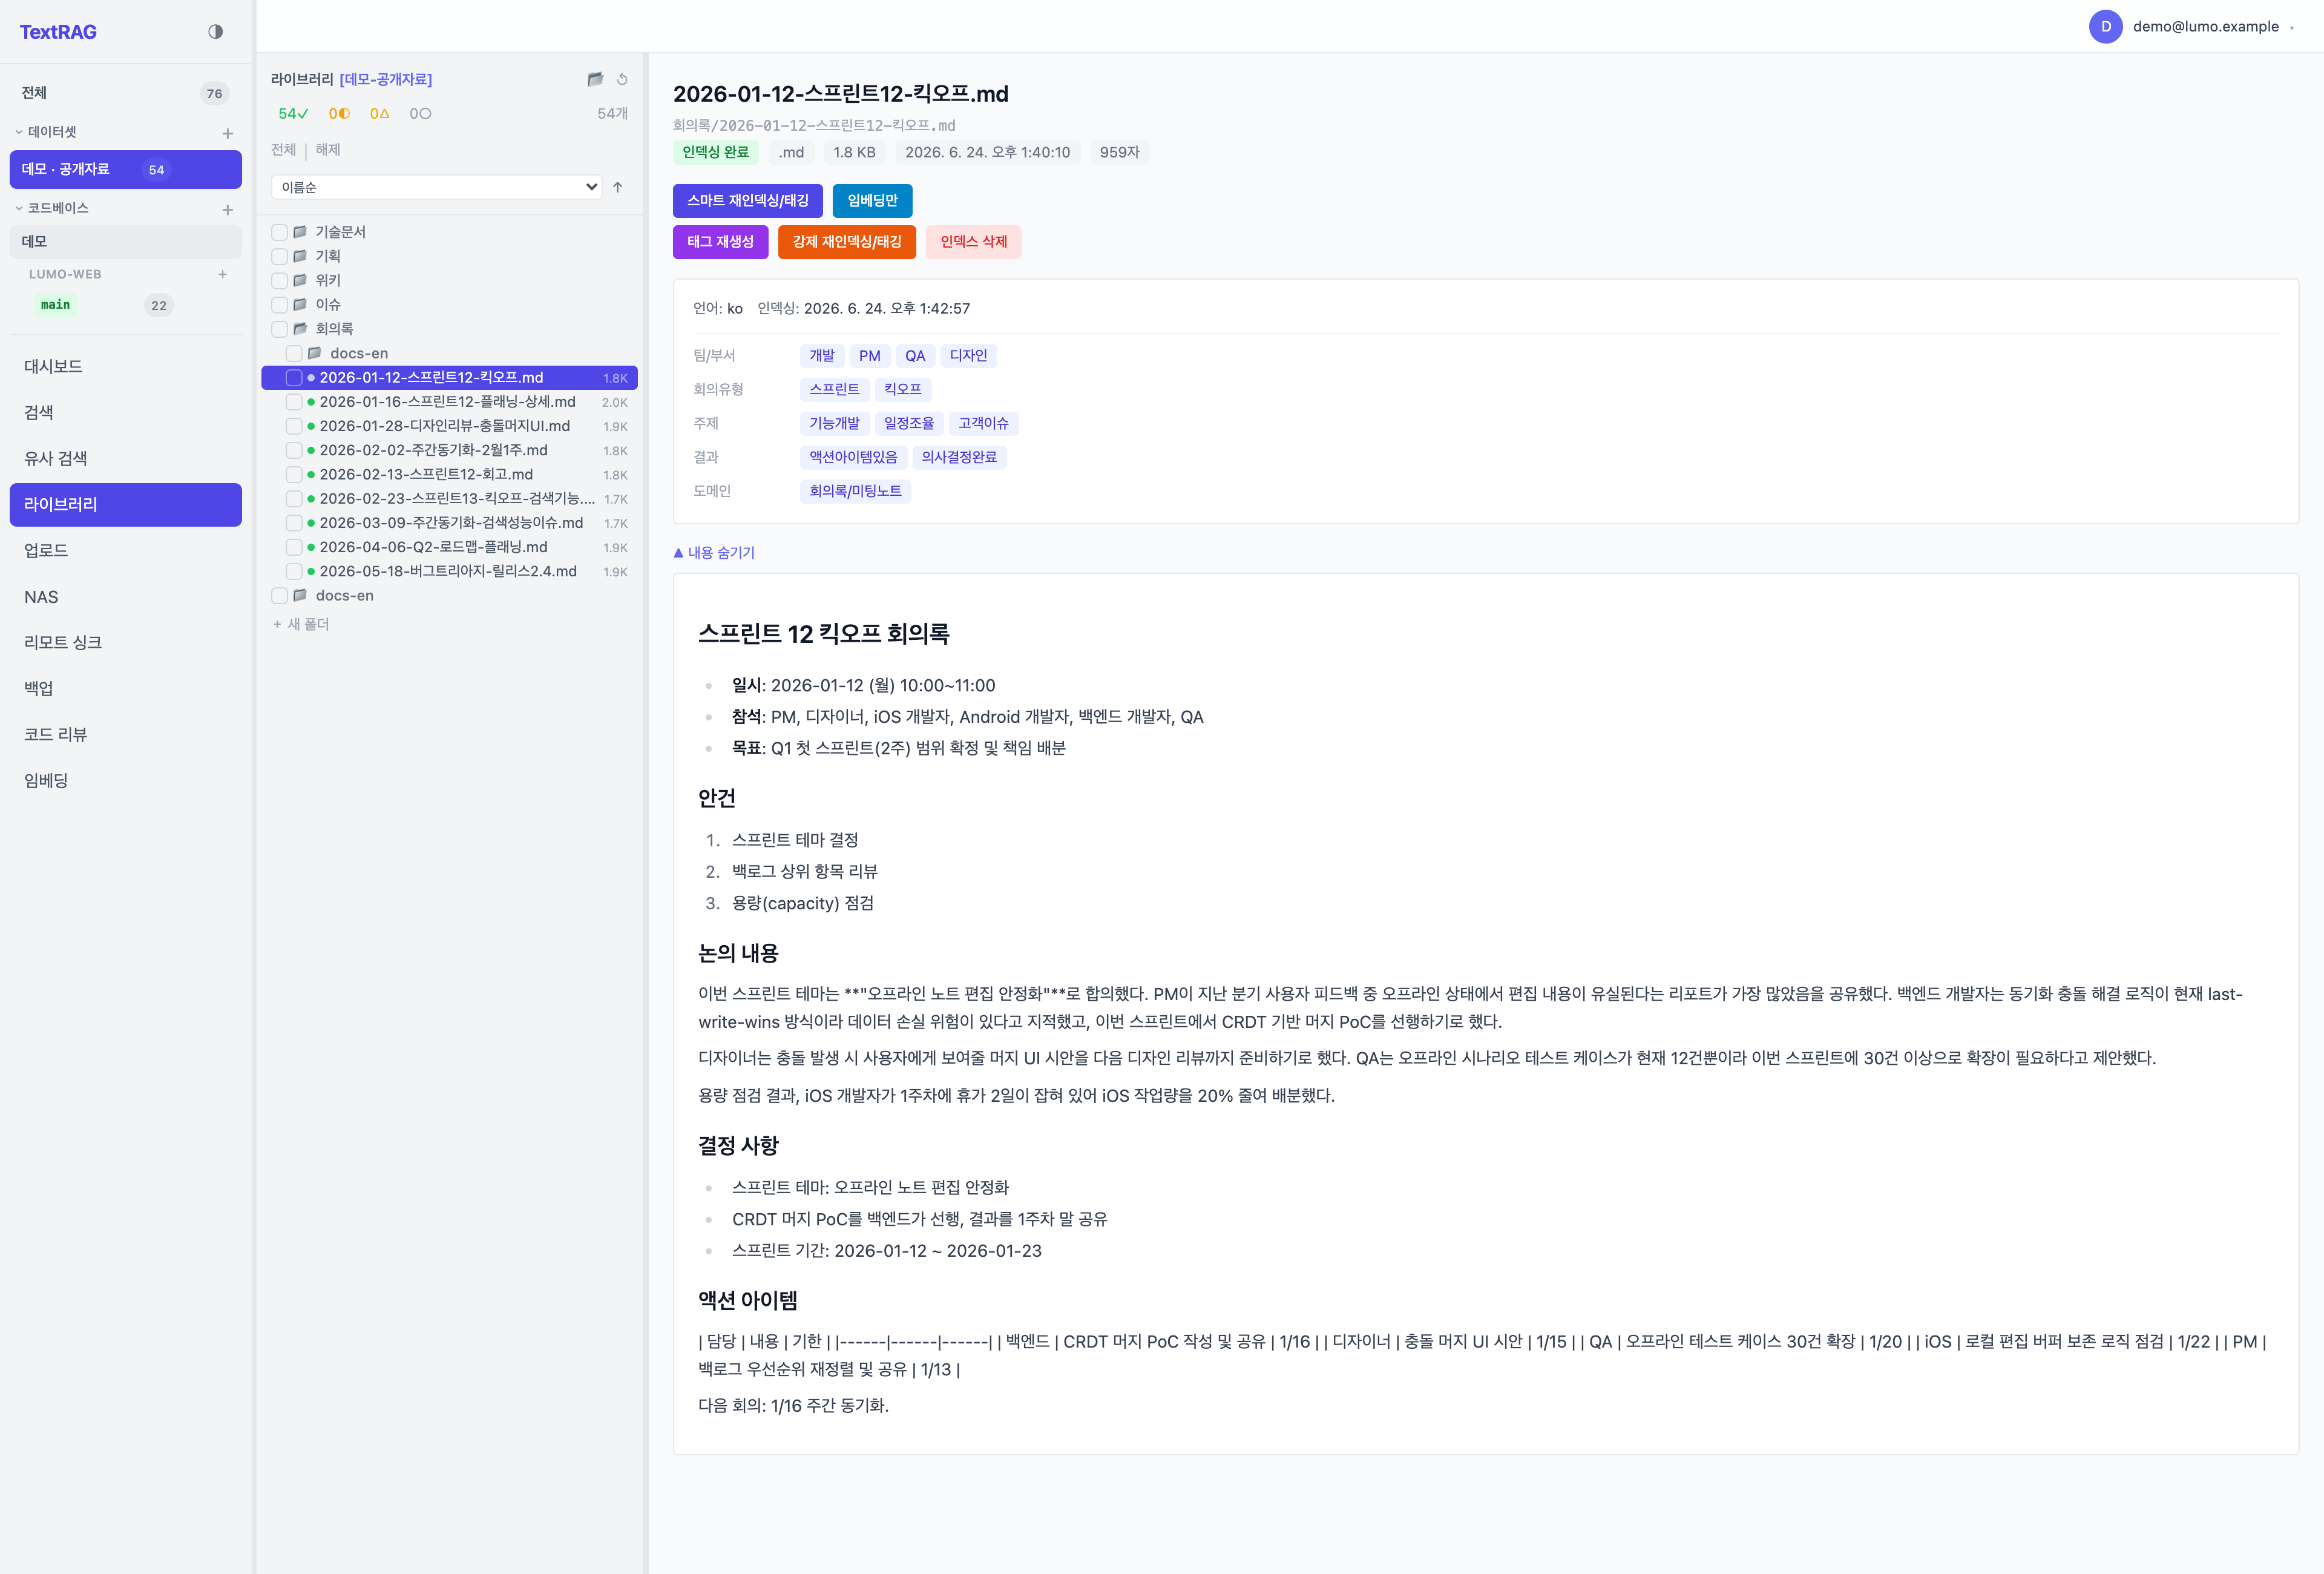Screen dimensions: 2324x1574
Task: Click the 0 partial status filter
Action: point(339,114)
